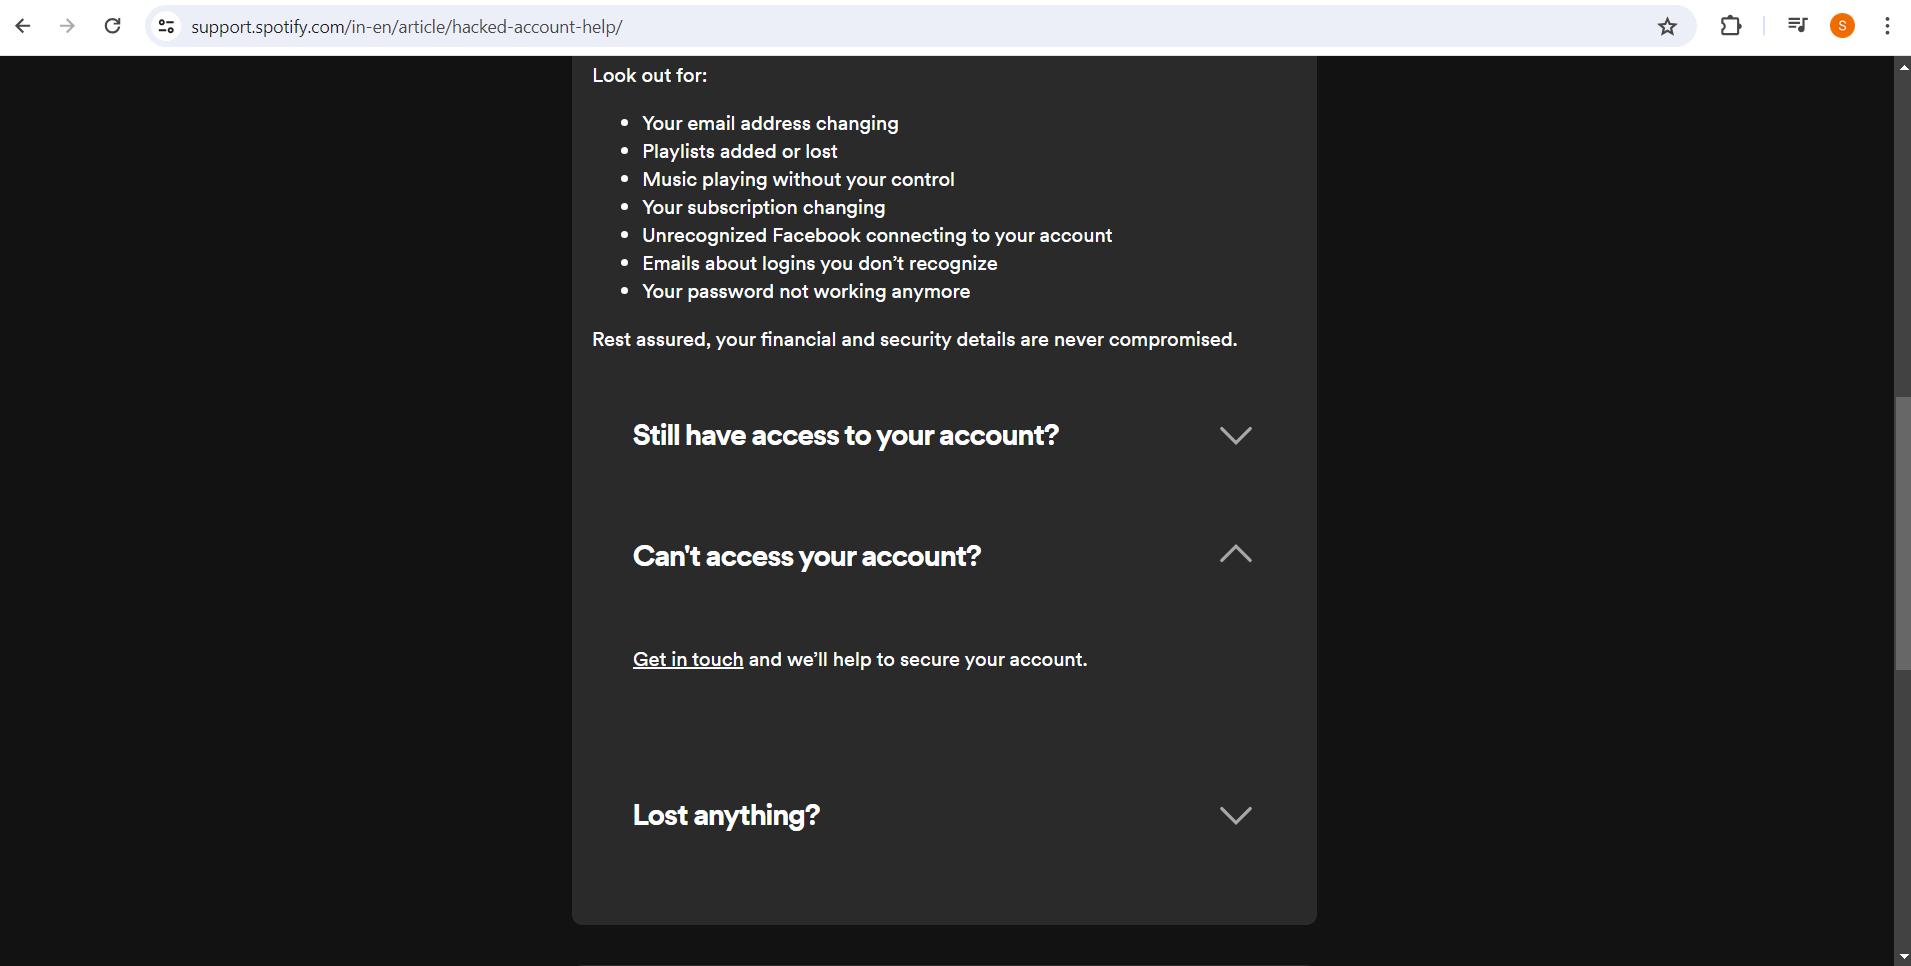Reload the Spotify support page
Image resolution: width=1911 pixels, height=966 pixels.
click(113, 25)
